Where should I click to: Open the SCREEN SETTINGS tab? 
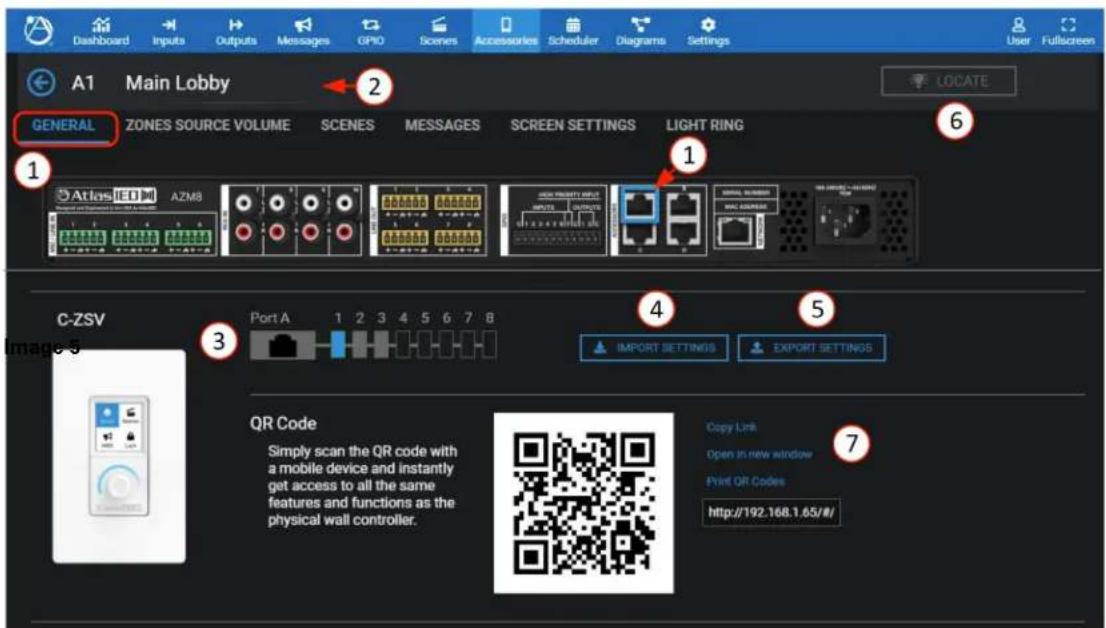573,126
